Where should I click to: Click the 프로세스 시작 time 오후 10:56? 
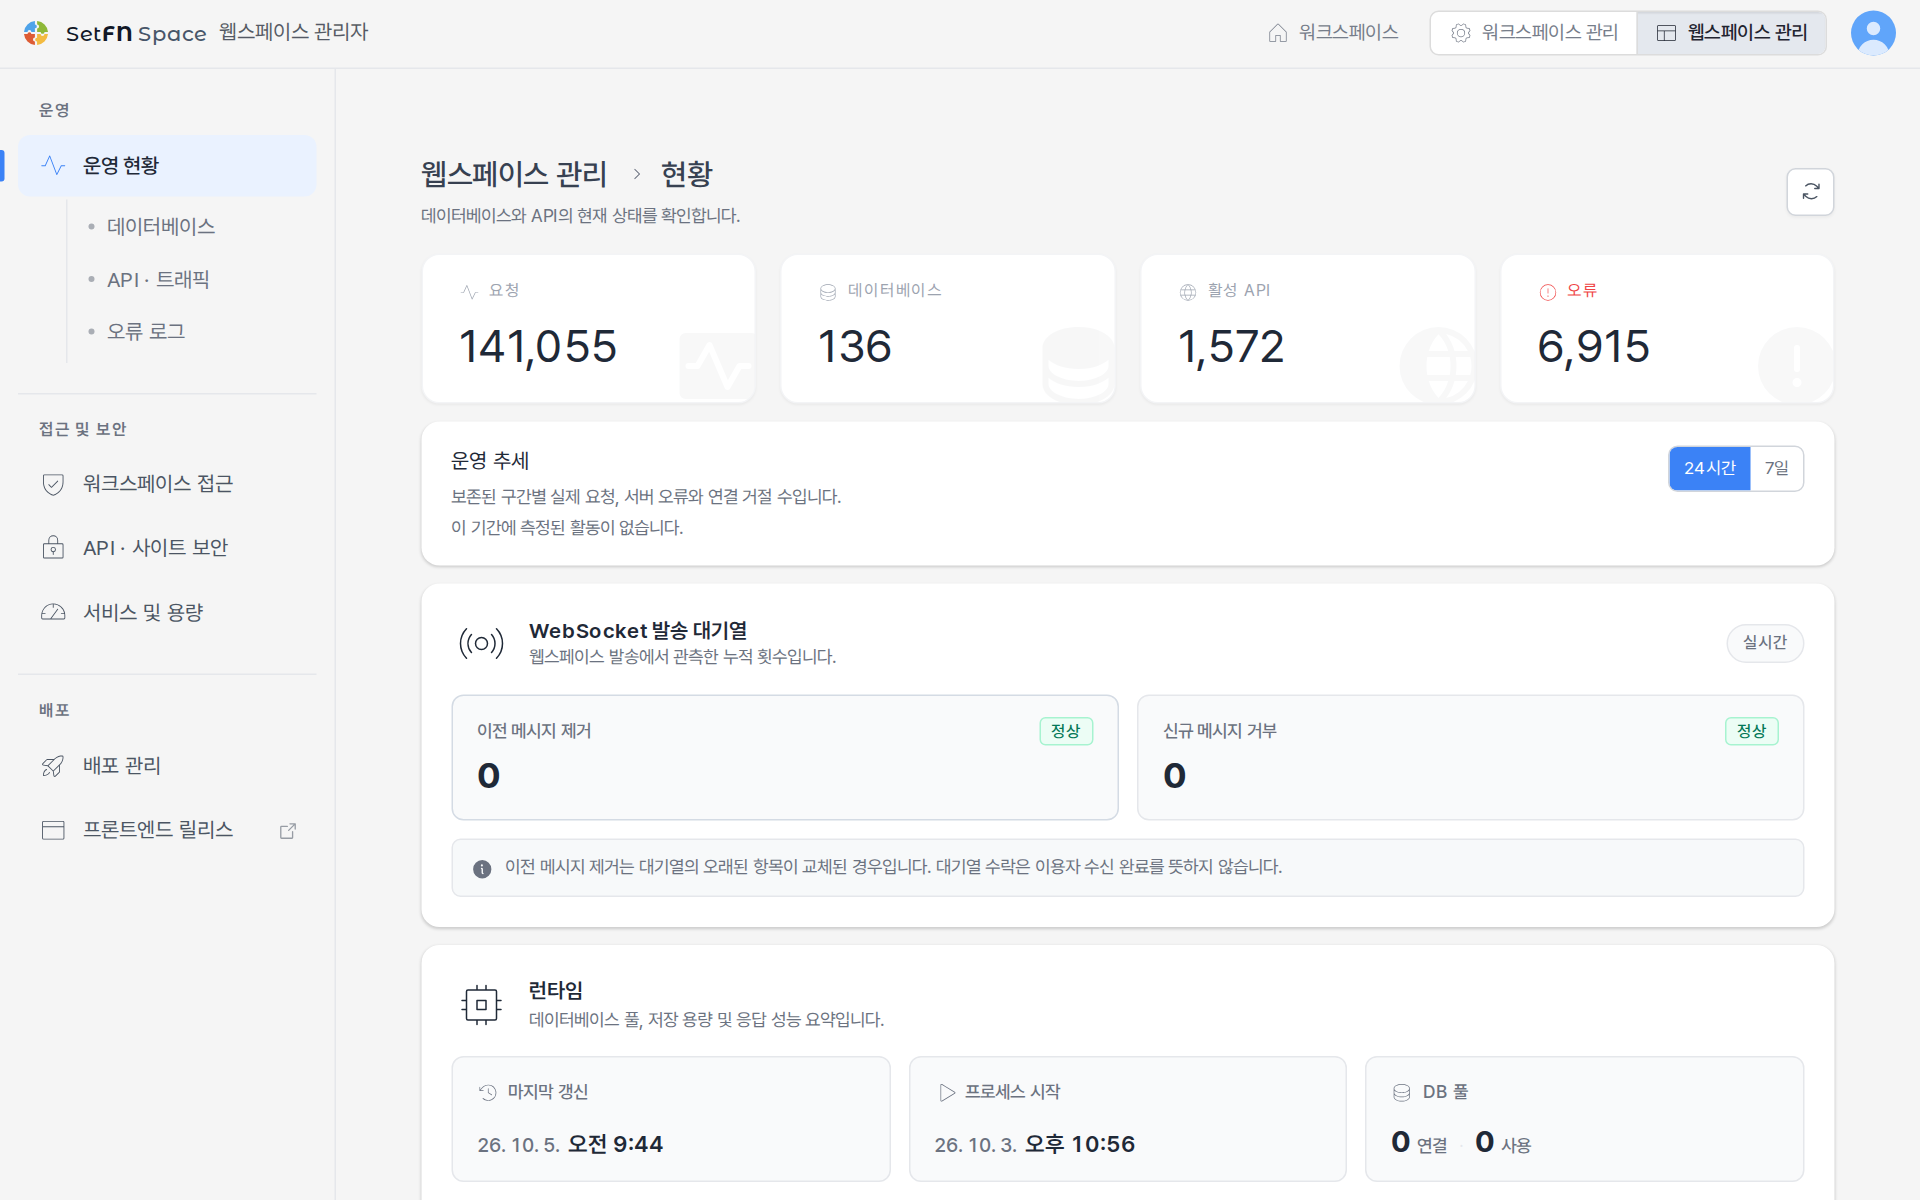tap(1080, 1144)
